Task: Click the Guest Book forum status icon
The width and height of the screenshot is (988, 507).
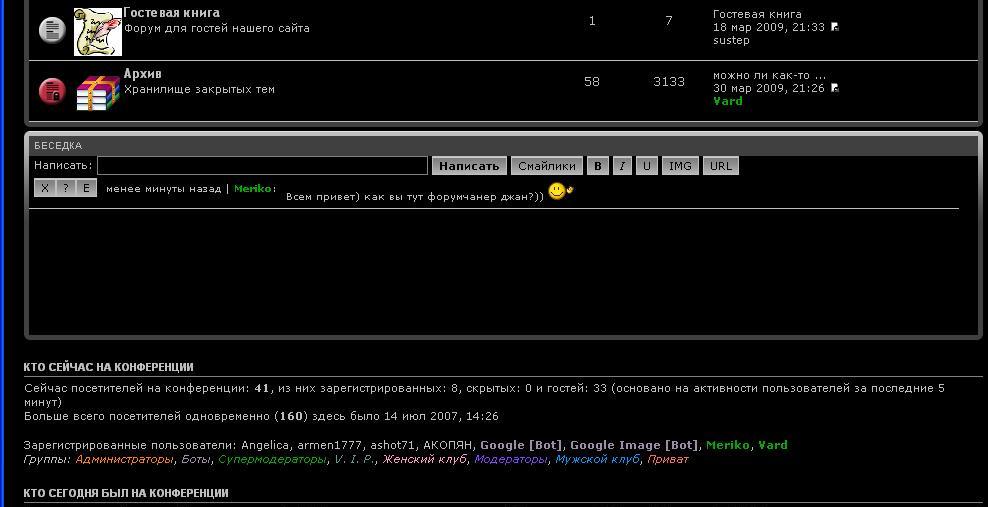Action: click(51, 30)
